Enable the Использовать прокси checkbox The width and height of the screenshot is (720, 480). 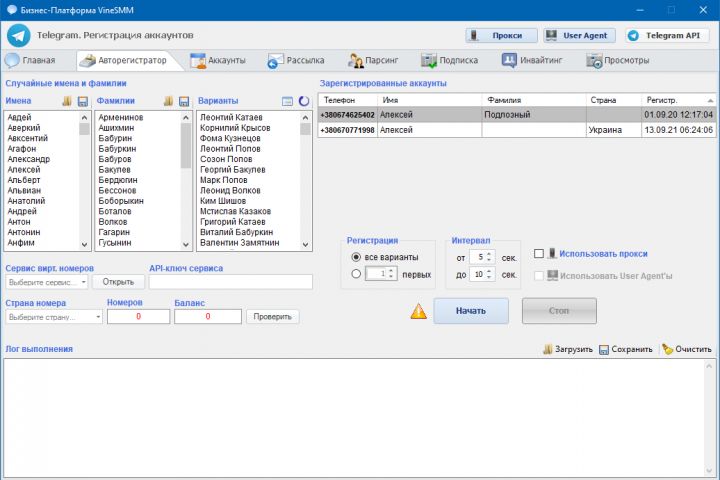click(x=539, y=254)
